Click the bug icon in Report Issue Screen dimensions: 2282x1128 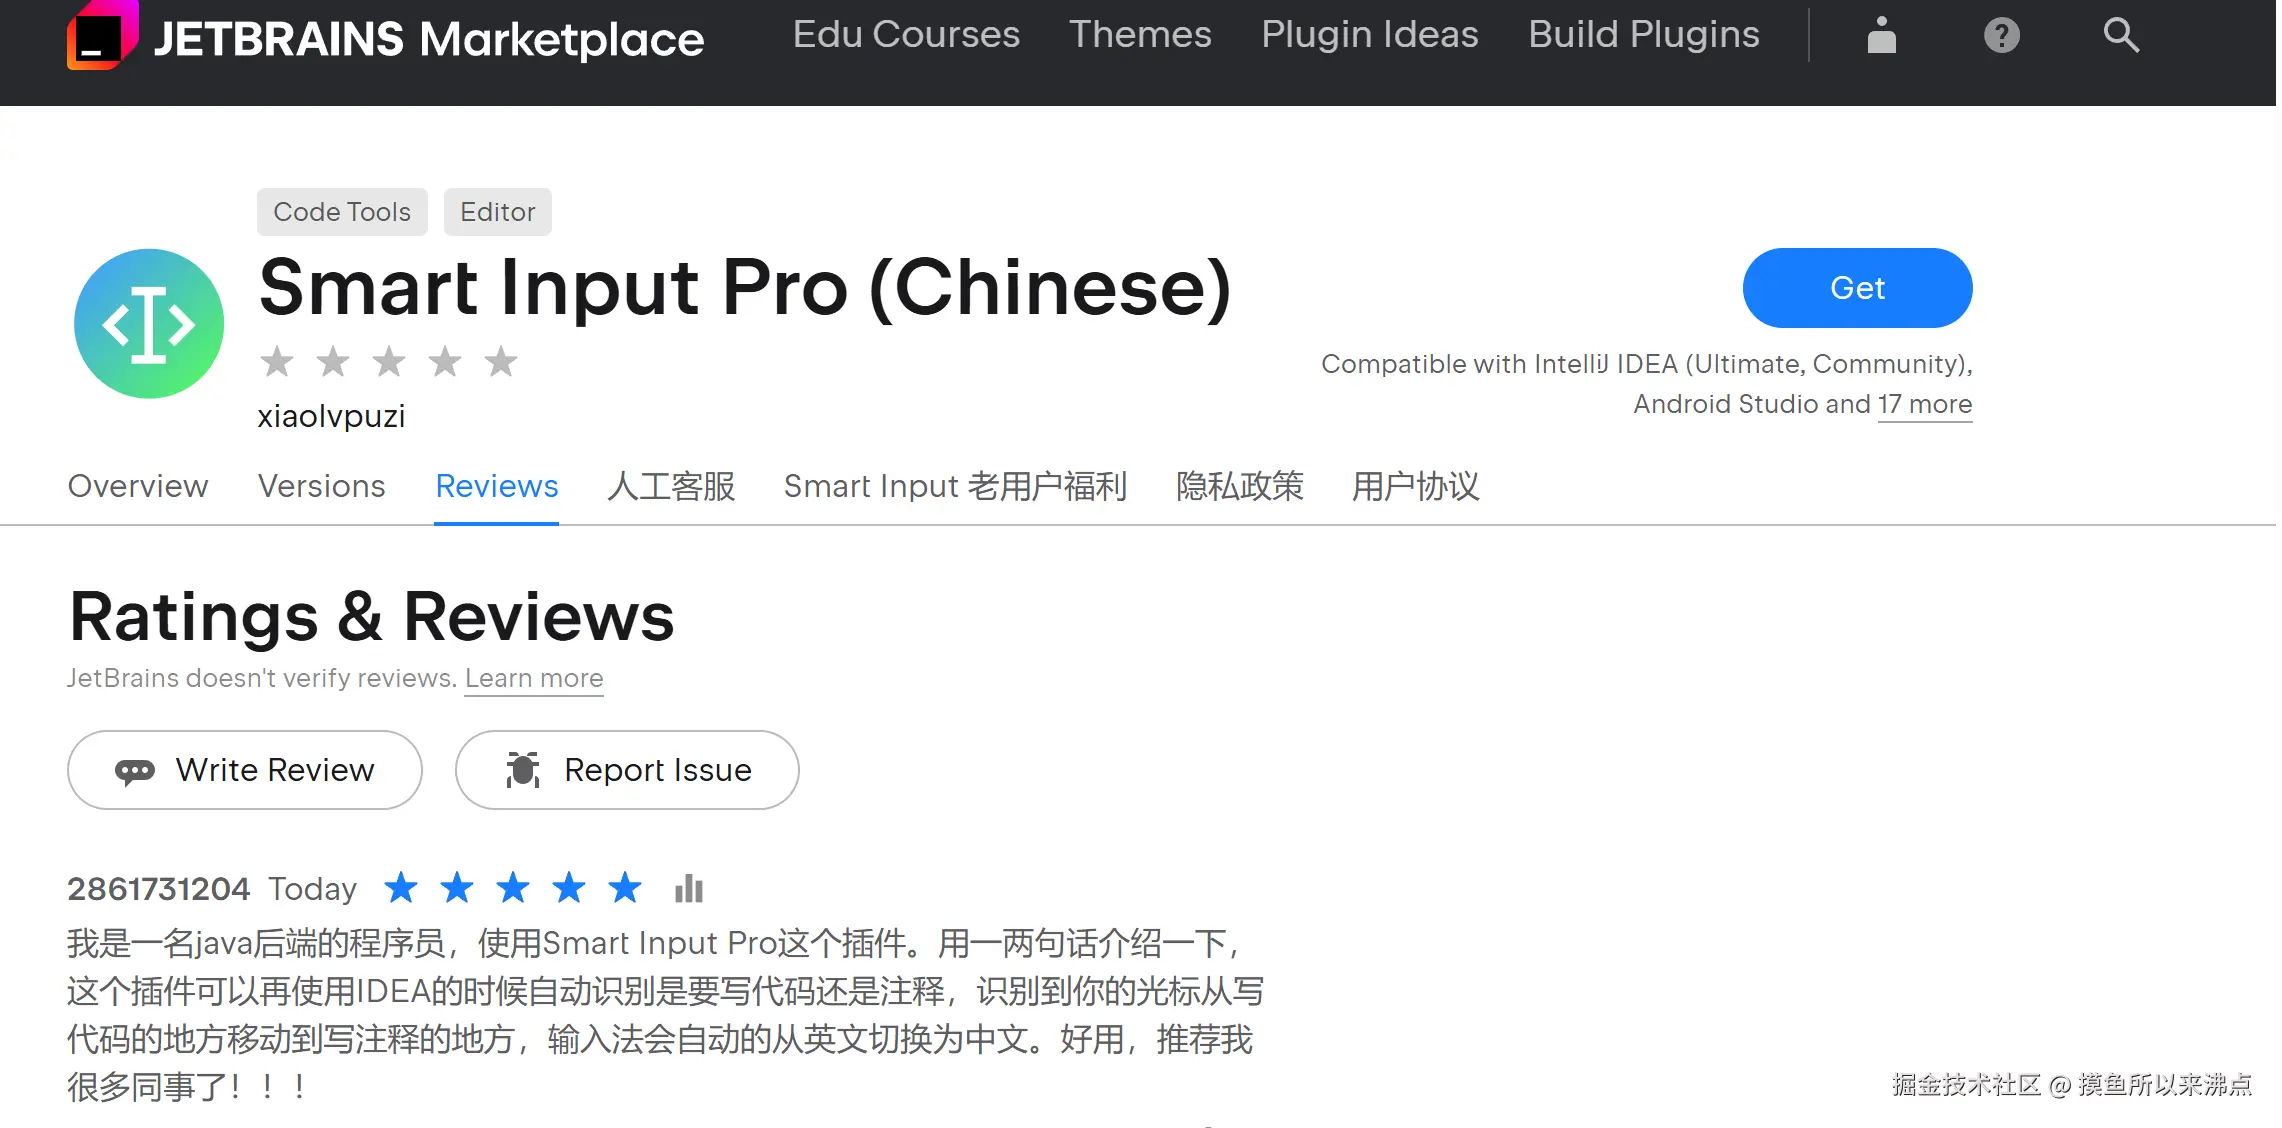(x=522, y=770)
